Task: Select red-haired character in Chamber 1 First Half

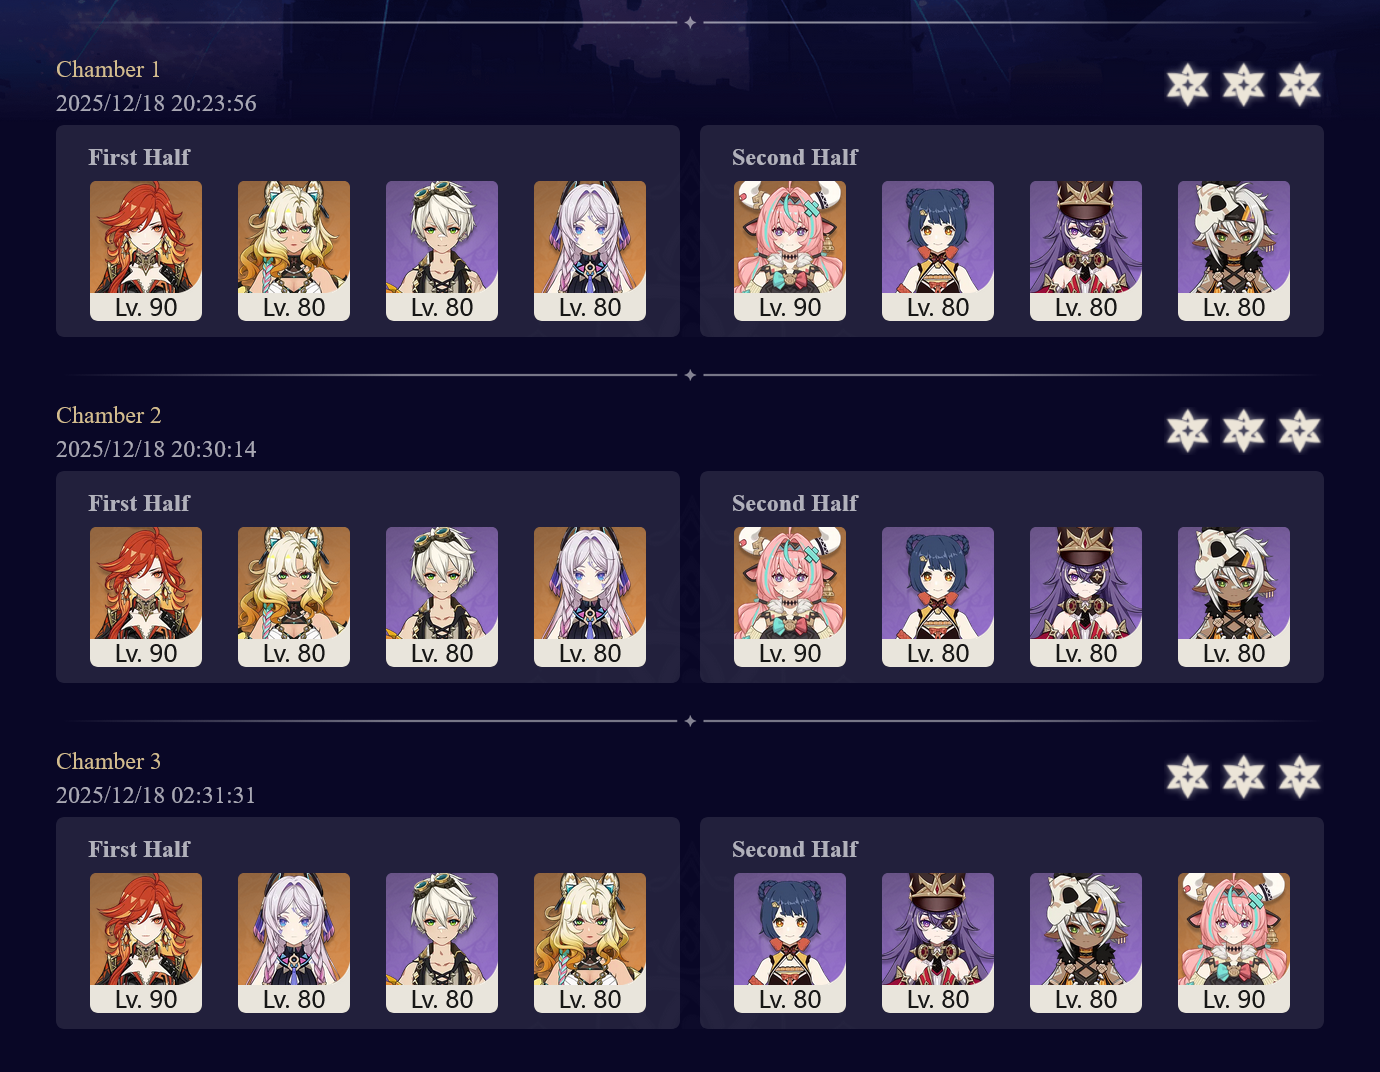Action: pyautogui.click(x=146, y=251)
